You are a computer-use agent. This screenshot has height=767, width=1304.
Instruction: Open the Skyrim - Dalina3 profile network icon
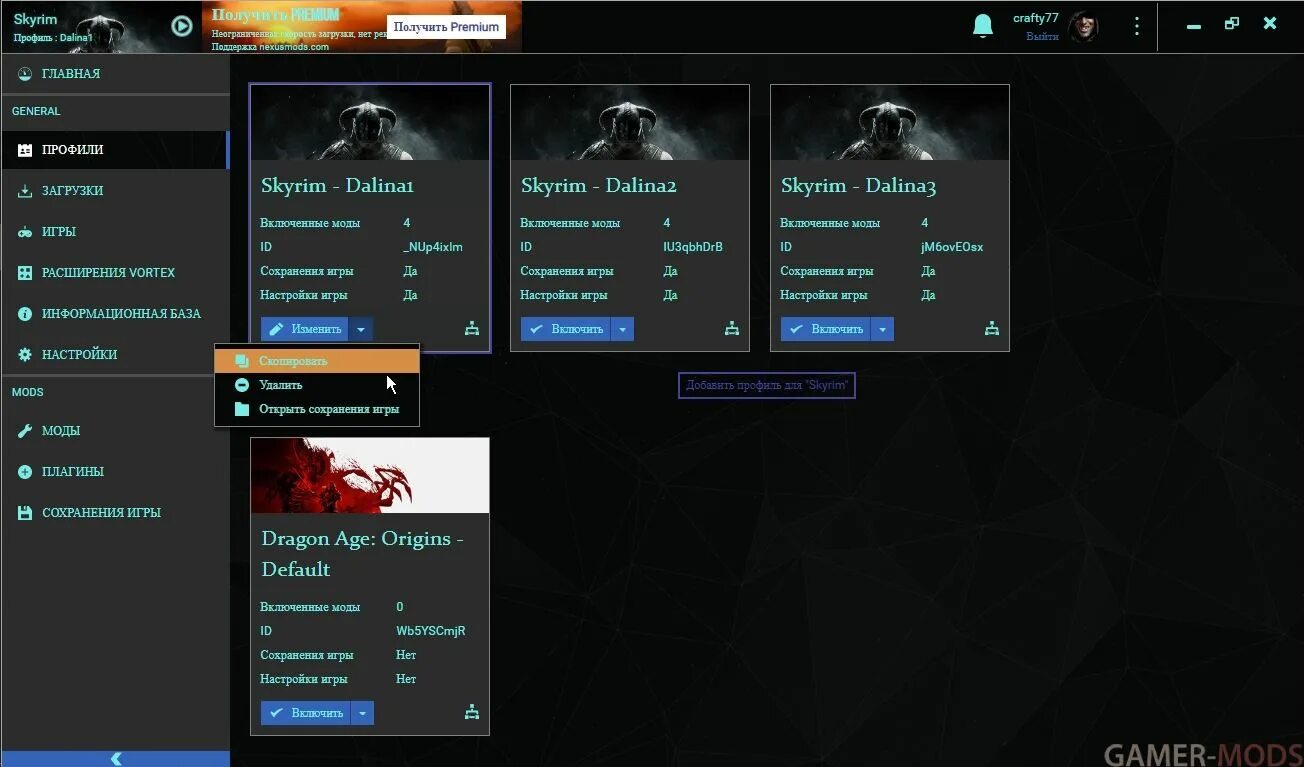point(992,328)
